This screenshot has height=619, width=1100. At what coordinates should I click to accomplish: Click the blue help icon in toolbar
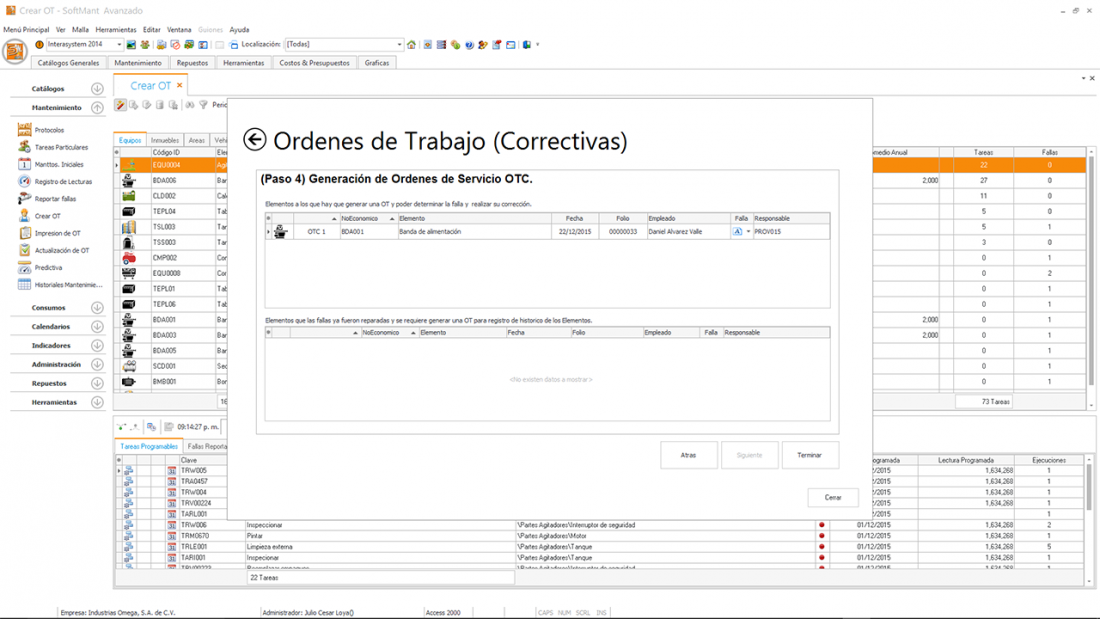point(469,45)
